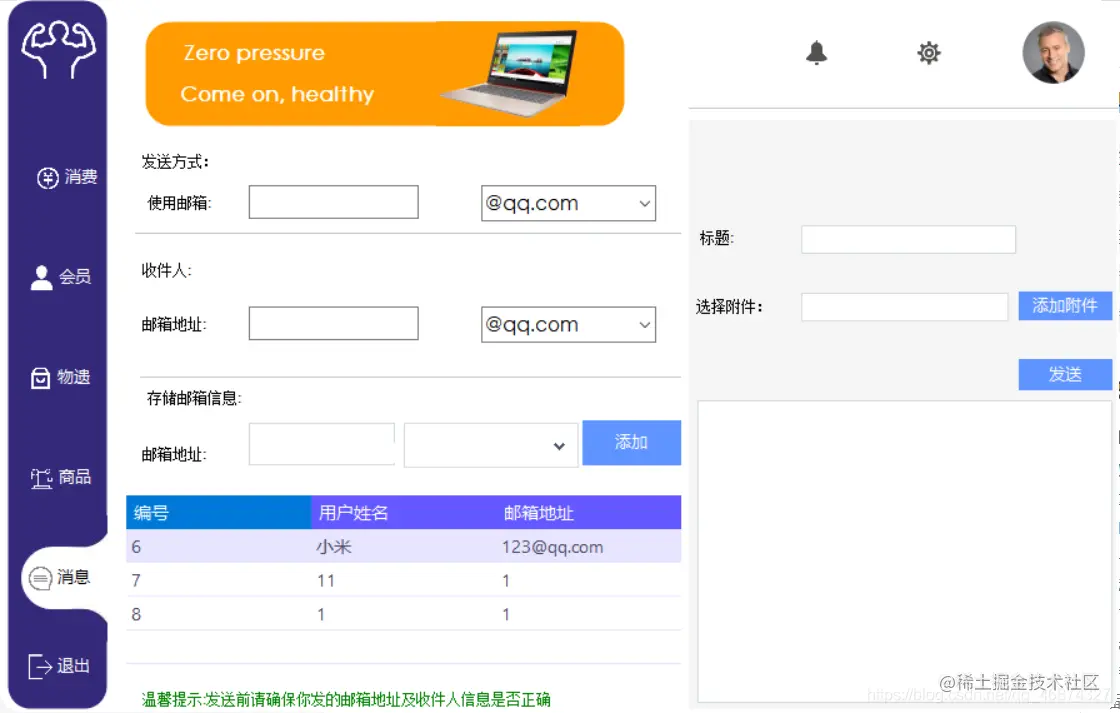
Task: Select table row with 编号 7
Action: pyautogui.click(x=400, y=580)
